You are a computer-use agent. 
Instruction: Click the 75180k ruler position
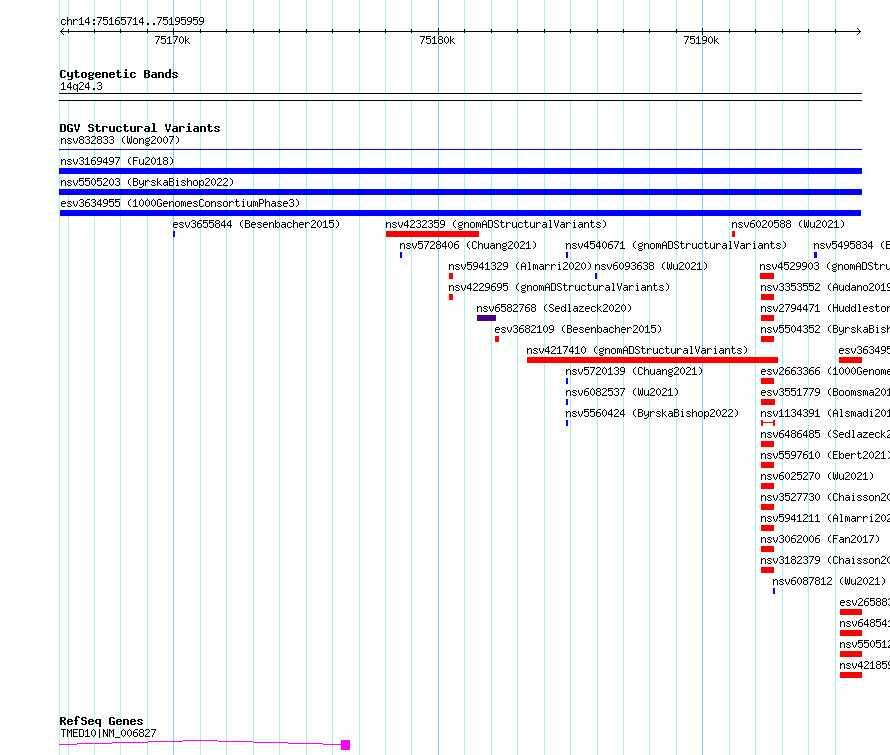pos(437,40)
